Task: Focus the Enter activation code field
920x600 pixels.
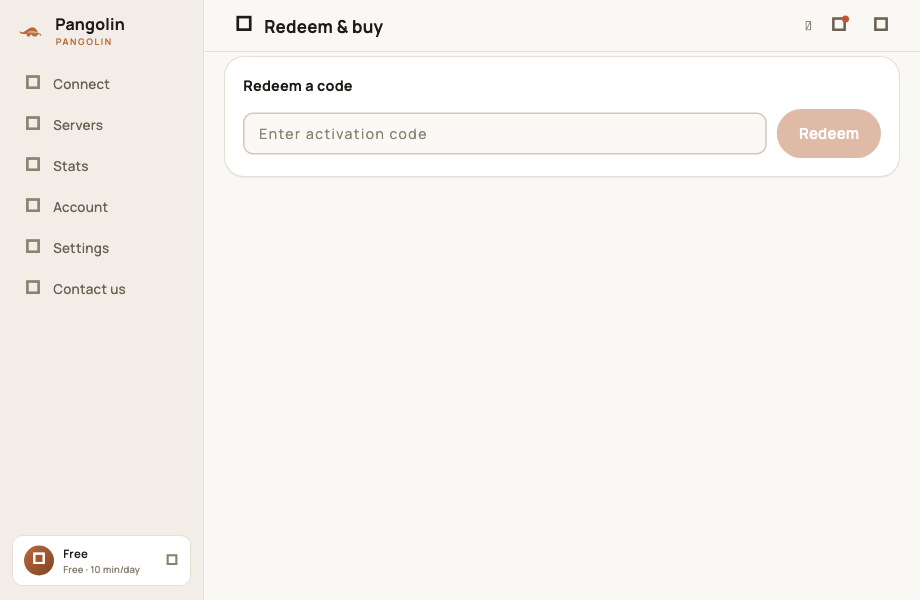Action: click(x=505, y=134)
